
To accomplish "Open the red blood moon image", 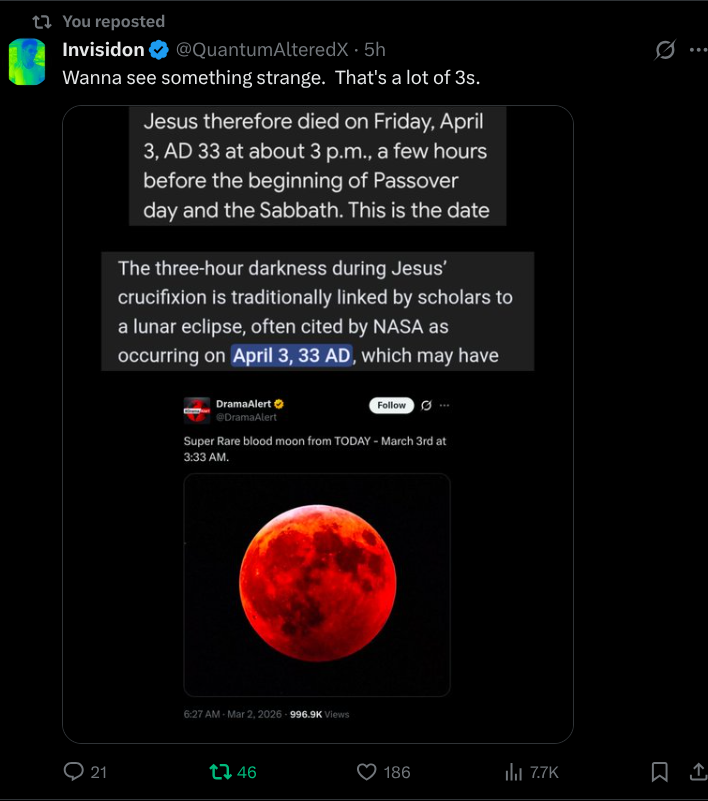I will pos(317,583).
